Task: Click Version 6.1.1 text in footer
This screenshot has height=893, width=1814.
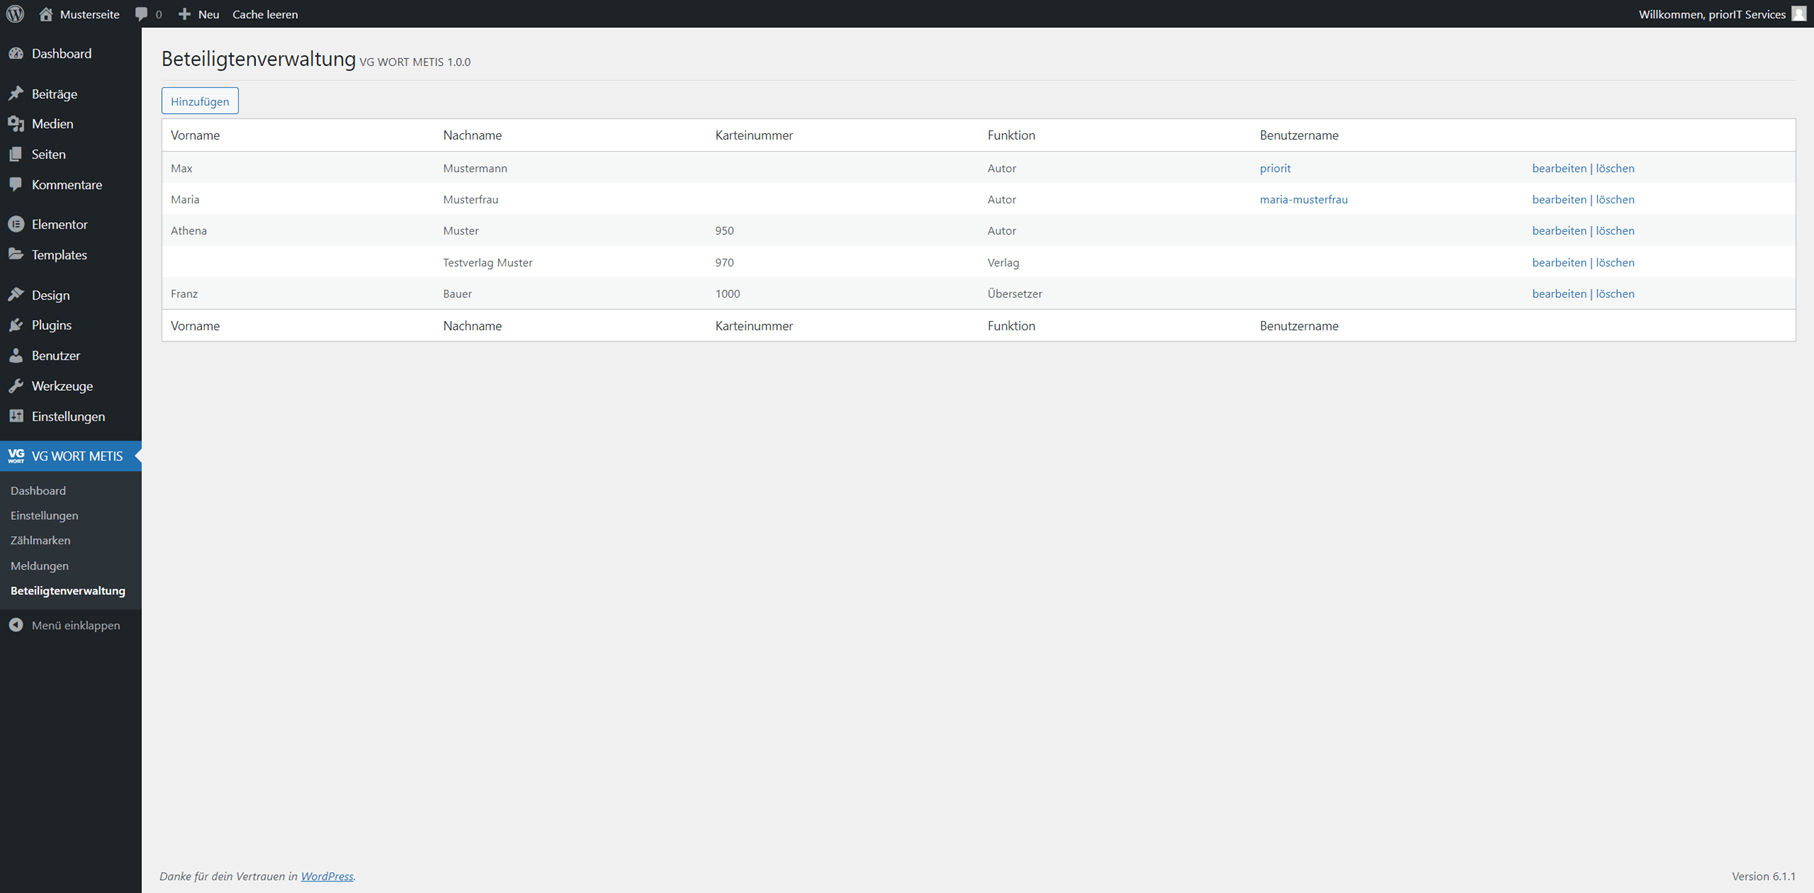Action: (1764, 877)
